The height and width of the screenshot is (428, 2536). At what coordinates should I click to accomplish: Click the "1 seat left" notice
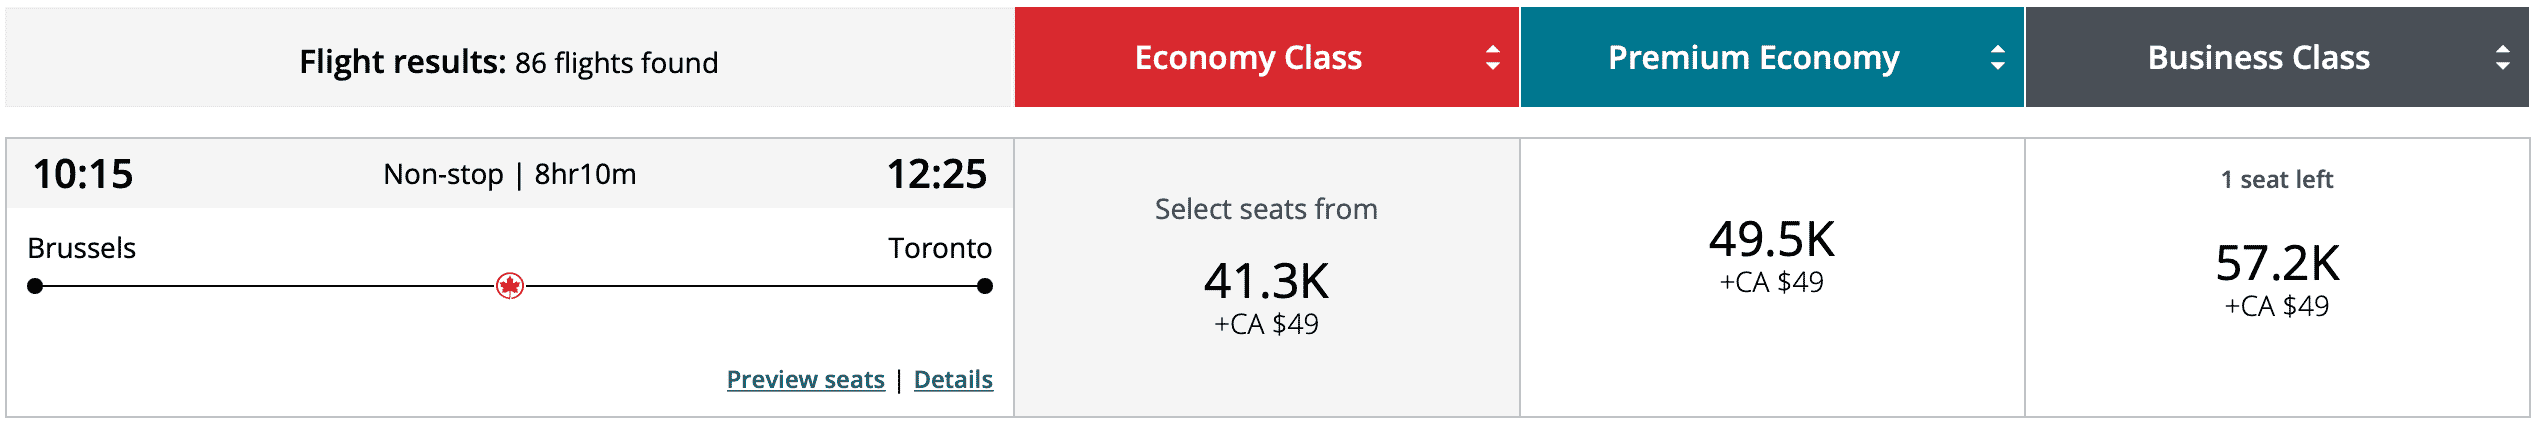point(2276,180)
